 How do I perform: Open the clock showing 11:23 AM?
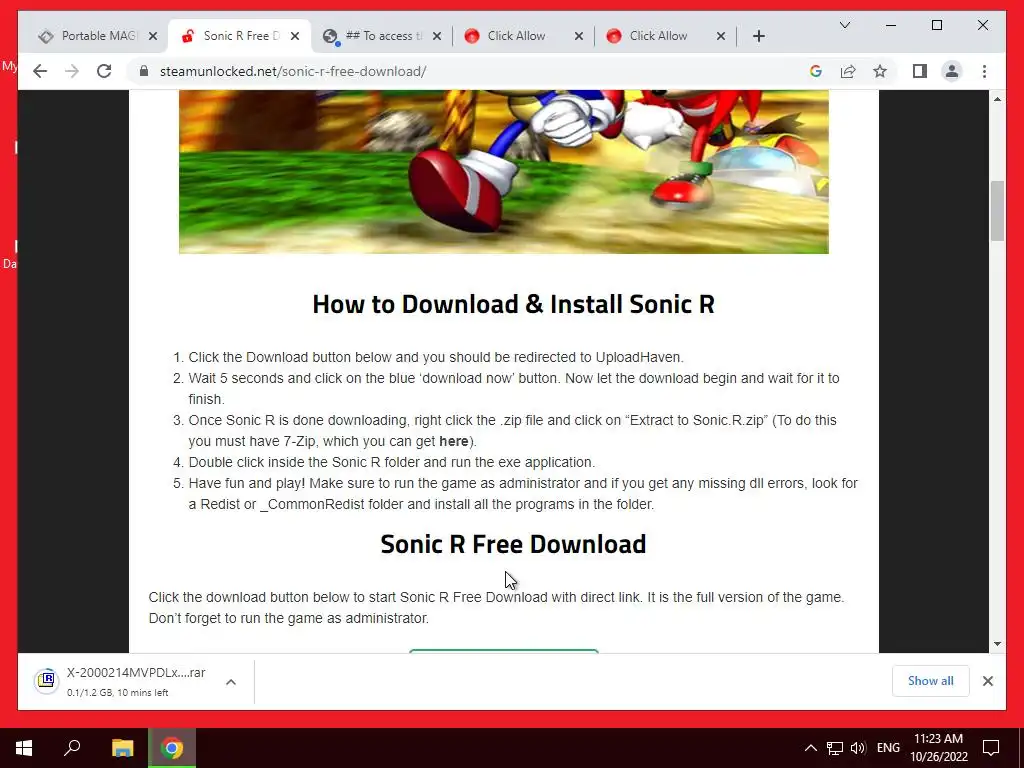(x=938, y=748)
